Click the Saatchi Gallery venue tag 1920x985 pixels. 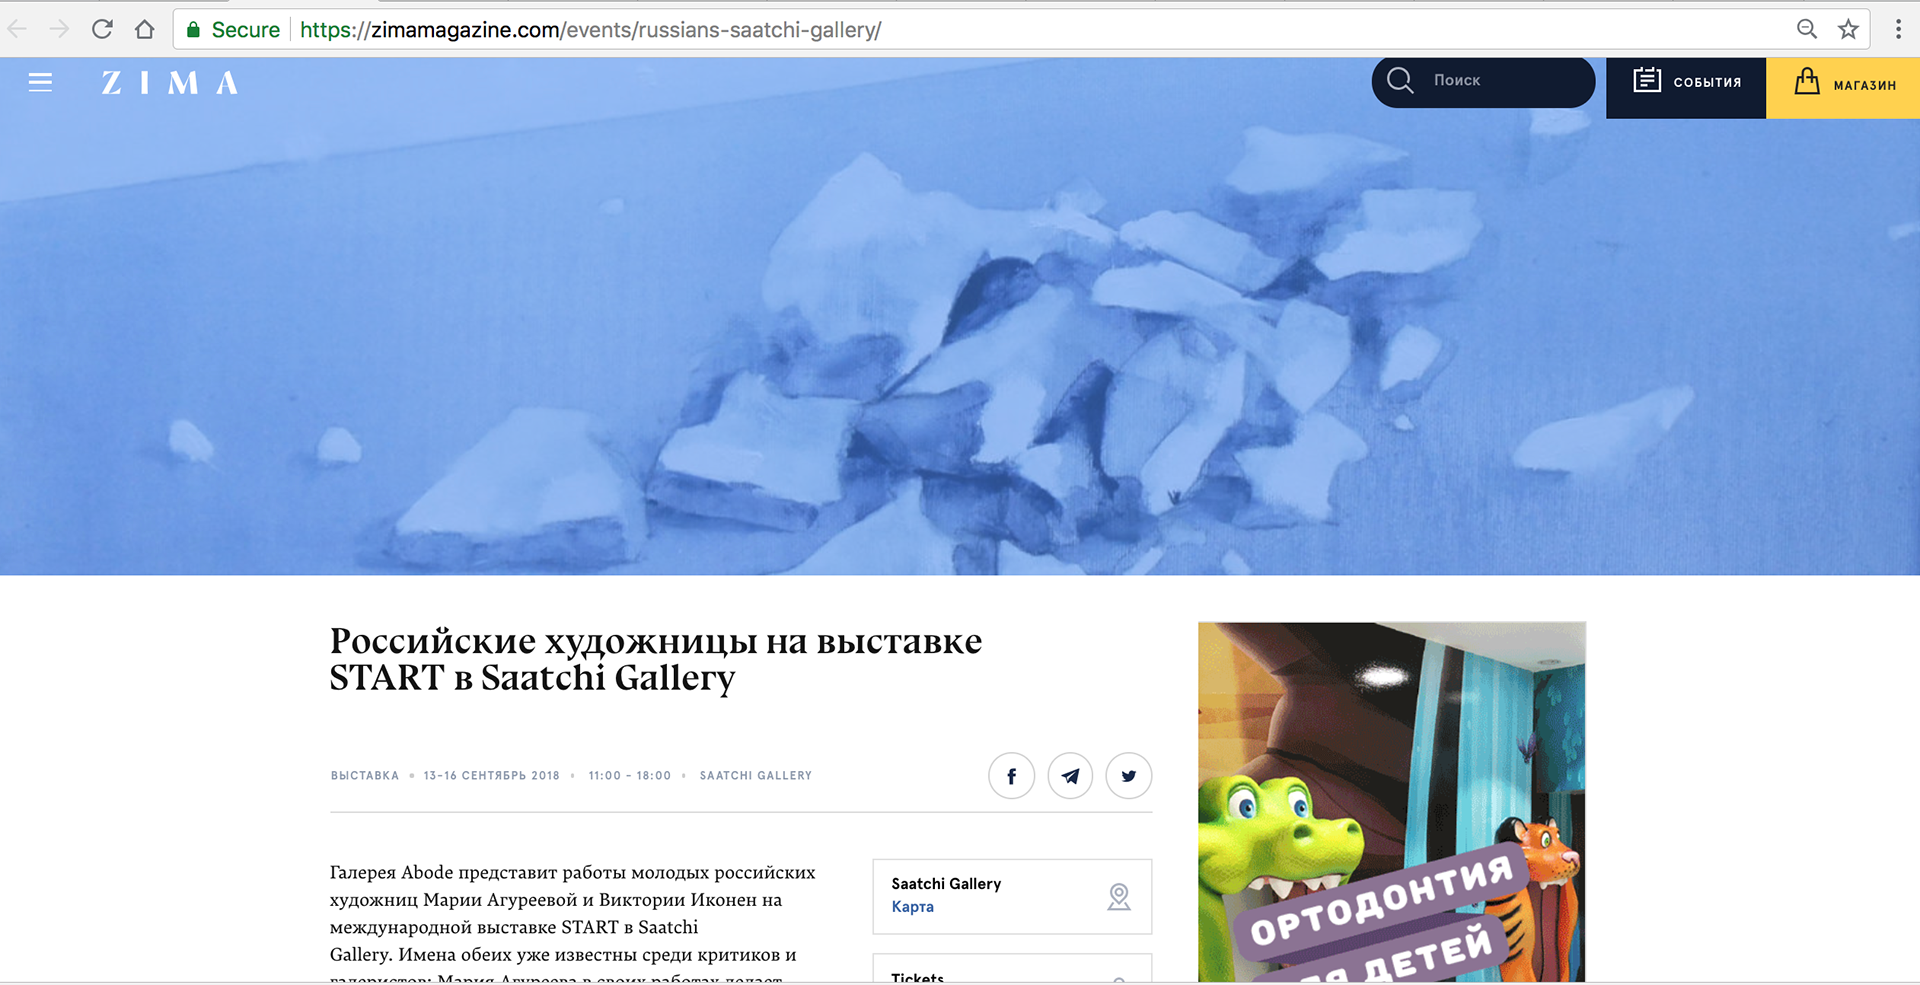click(x=756, y=776)
